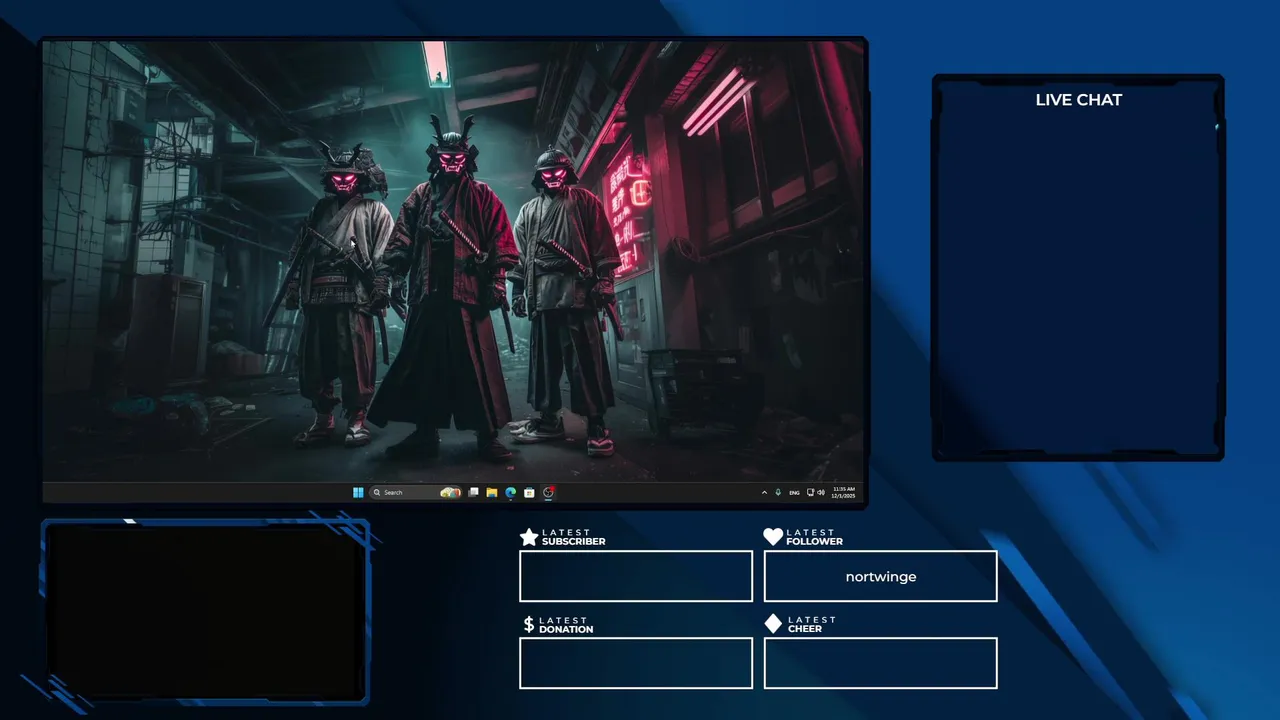The image size is (1280, 720).
Task: Click the Latest Donation label
Action: pos(566,625)
